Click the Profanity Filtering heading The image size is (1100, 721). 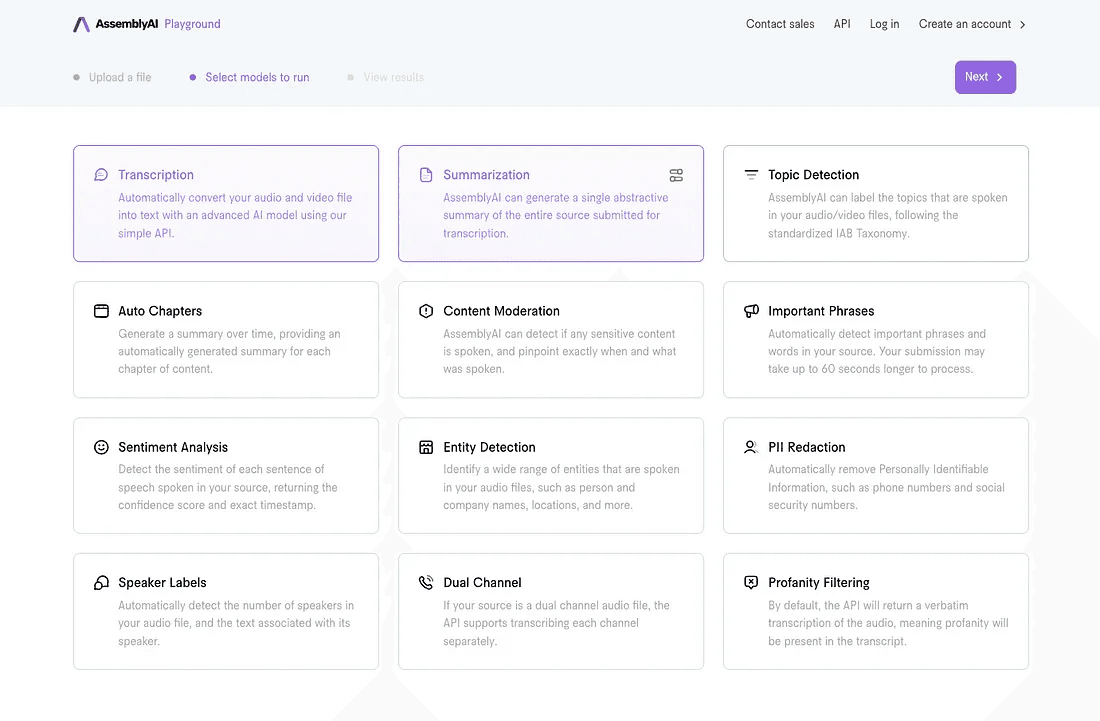click(x=819, y=582)
